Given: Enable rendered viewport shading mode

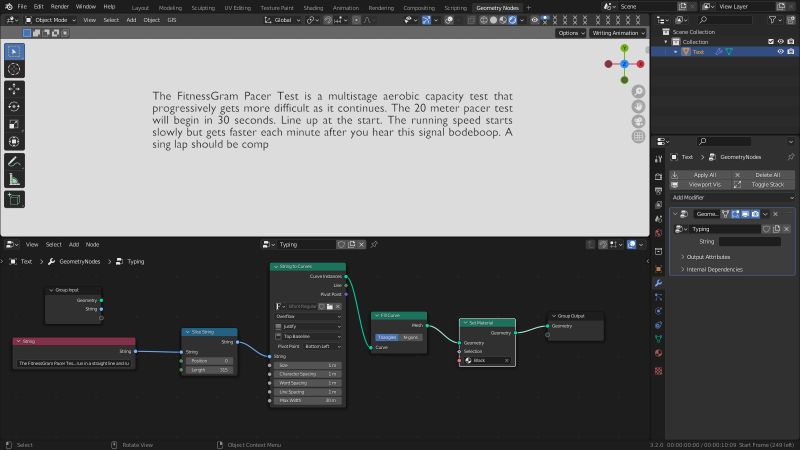Looking at the screenshot, I should pyautogui.click(x=513, y=20).
